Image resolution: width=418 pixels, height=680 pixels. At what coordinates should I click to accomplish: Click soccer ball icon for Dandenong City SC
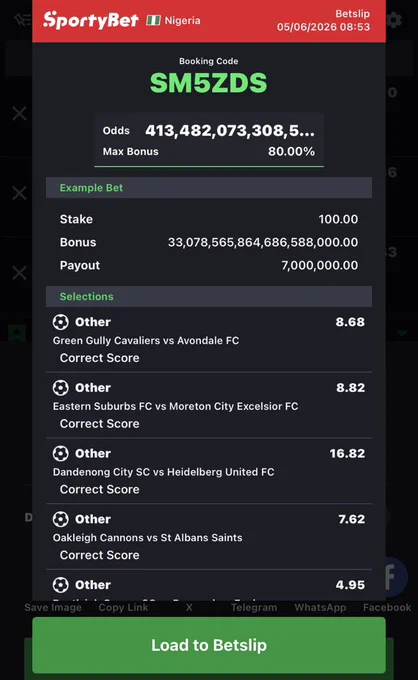coord(61,454)
